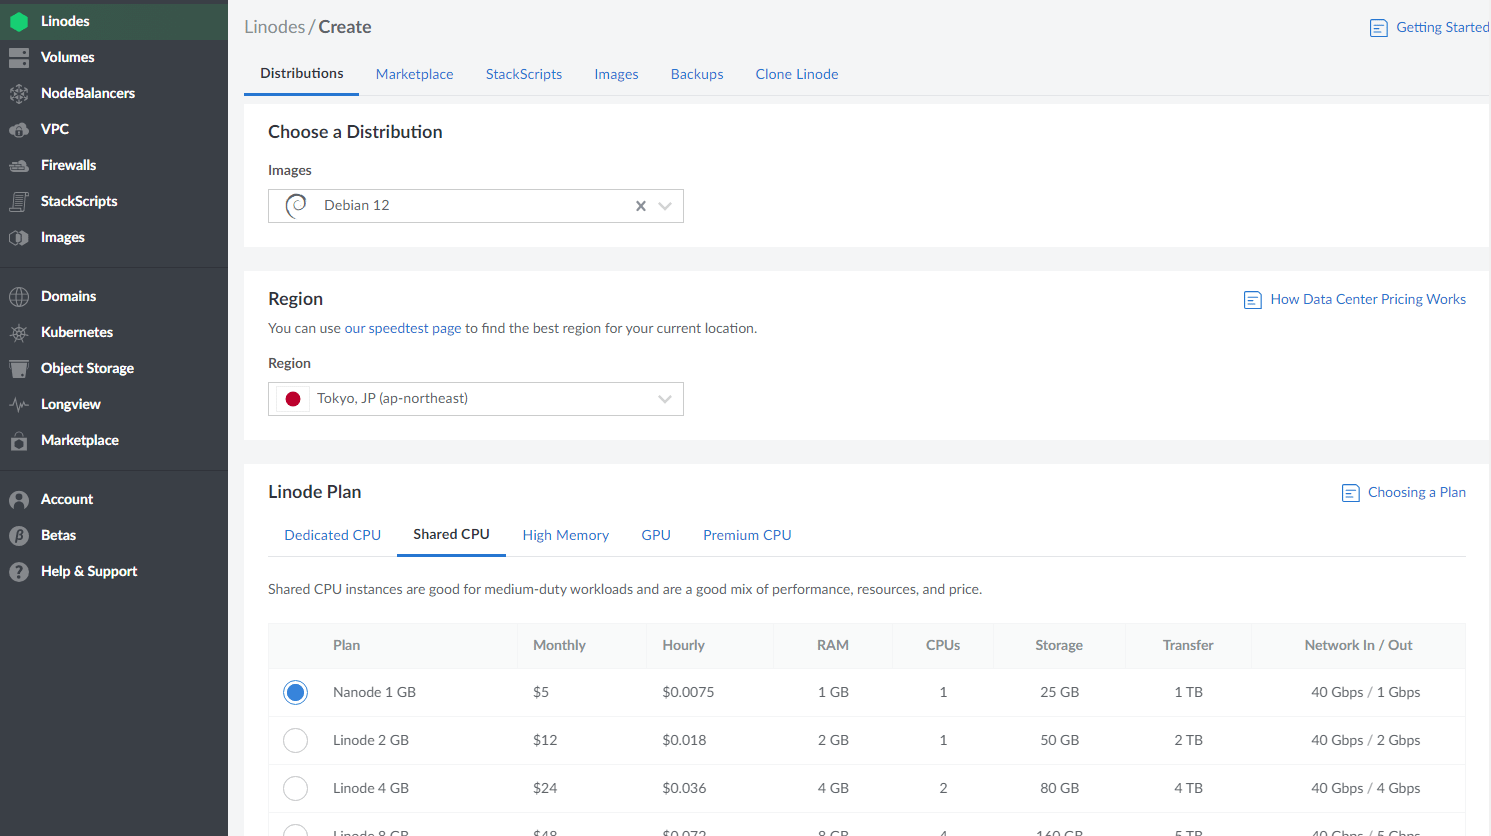1491x836 pixels.
Task: Click the Firewalls sidebar icon
Action: [19, 166]
